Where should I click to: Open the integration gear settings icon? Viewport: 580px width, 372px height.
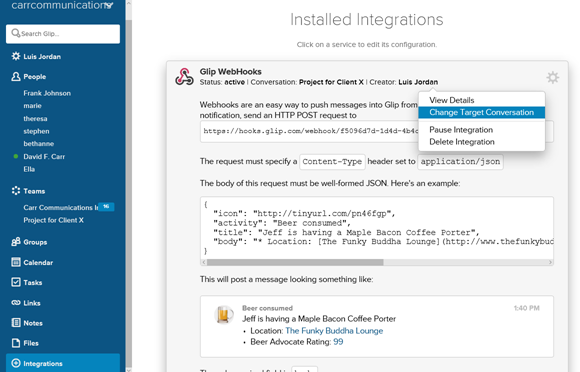(x=553, y=78)
